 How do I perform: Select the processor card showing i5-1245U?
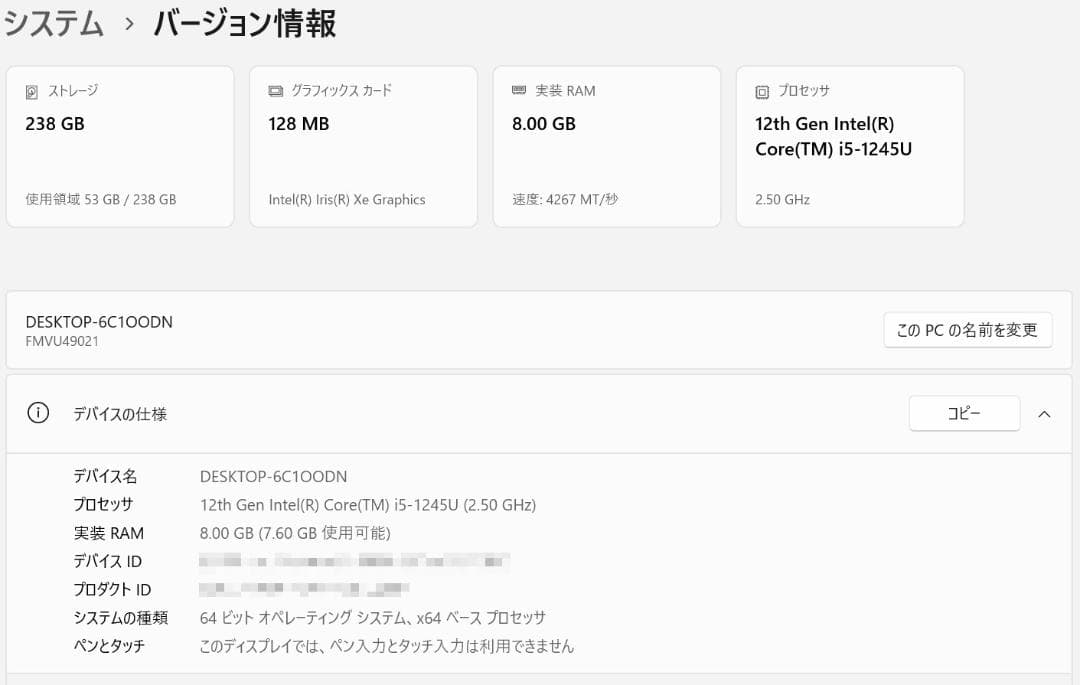click(850, 146)
